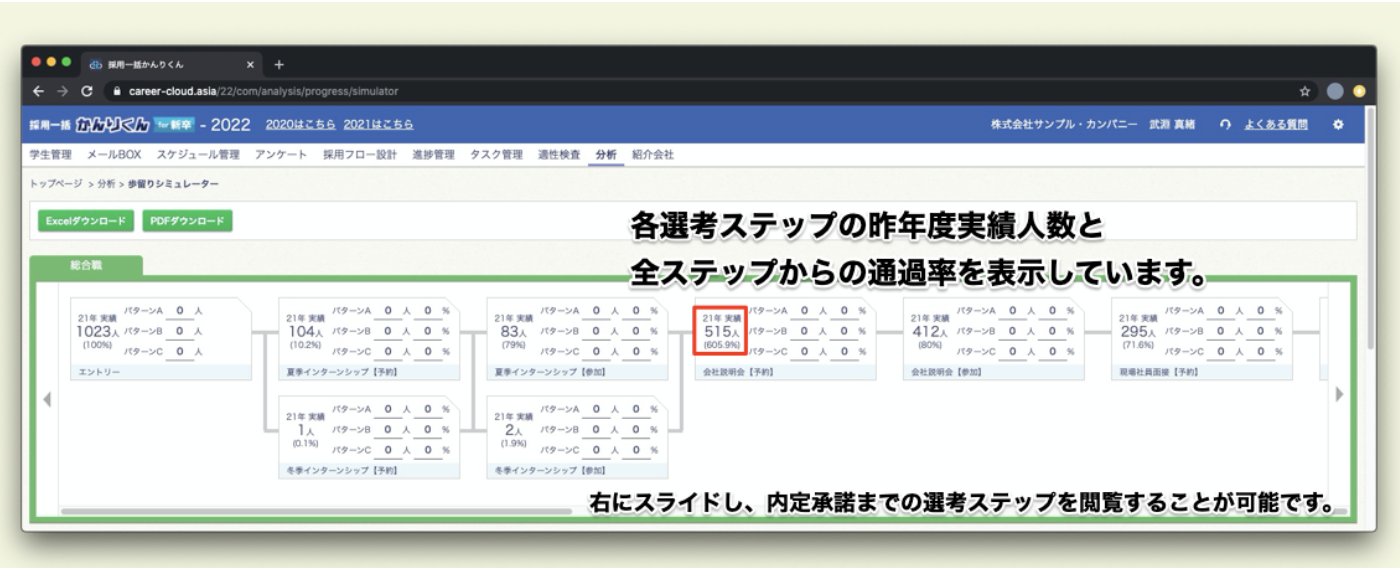Open 採用フロー設計 menu
This screenshot has width=1400, height=568.
click(x=360, y=155)
